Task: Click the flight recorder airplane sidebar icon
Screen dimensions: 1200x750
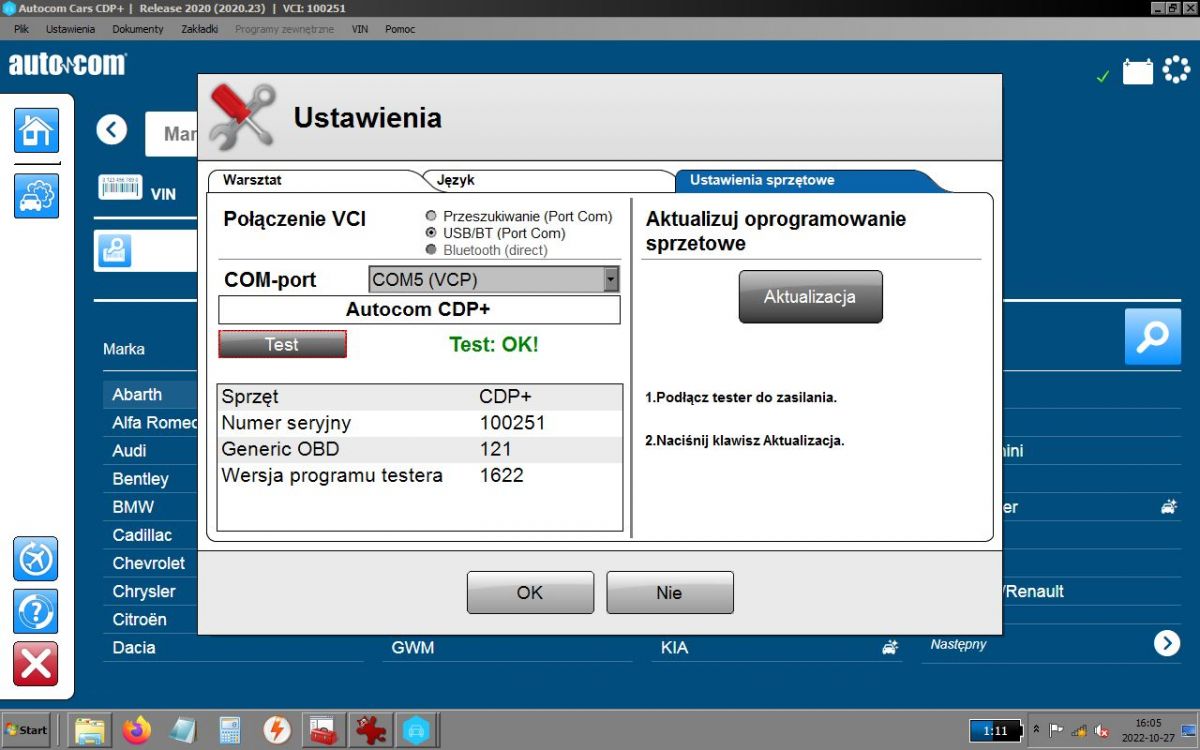Action: coord(36,559)
